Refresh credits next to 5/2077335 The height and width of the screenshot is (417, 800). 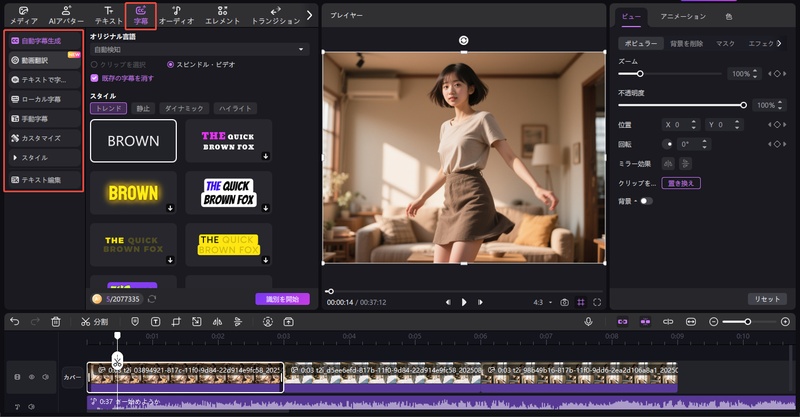(152, 299)
